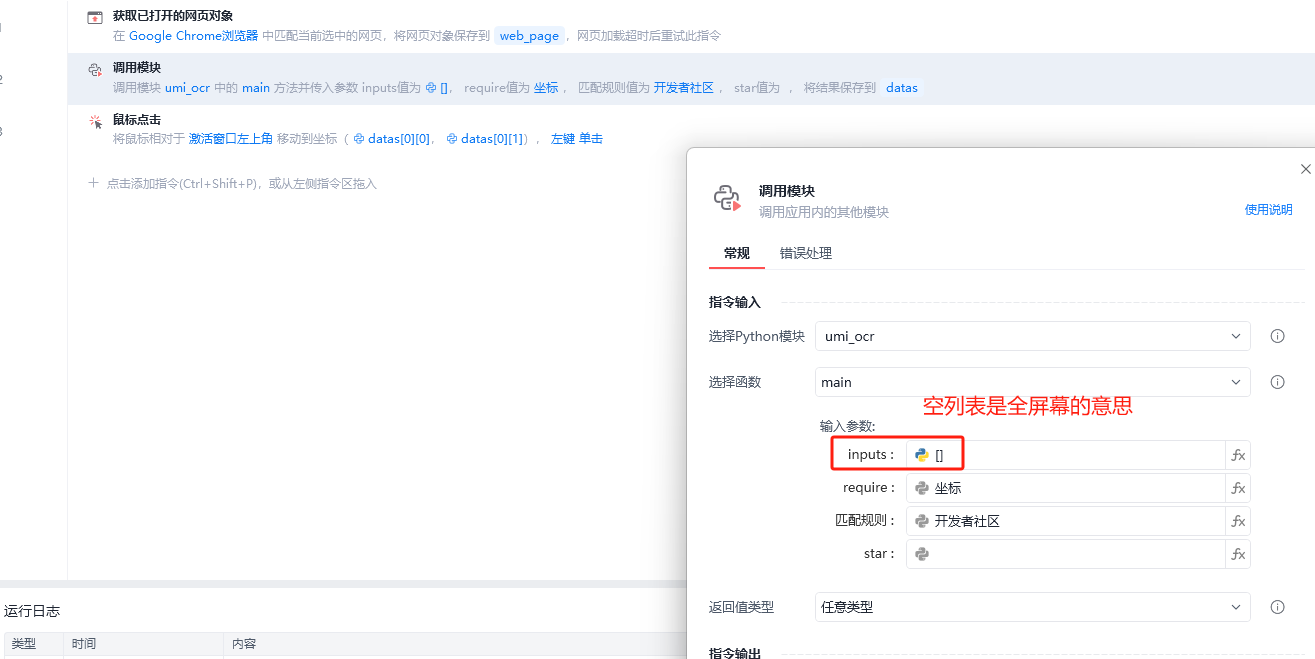Viewport: 1315px width, 659px height.
Task: Open the main function dropdown
Action: pos(1032,382)
